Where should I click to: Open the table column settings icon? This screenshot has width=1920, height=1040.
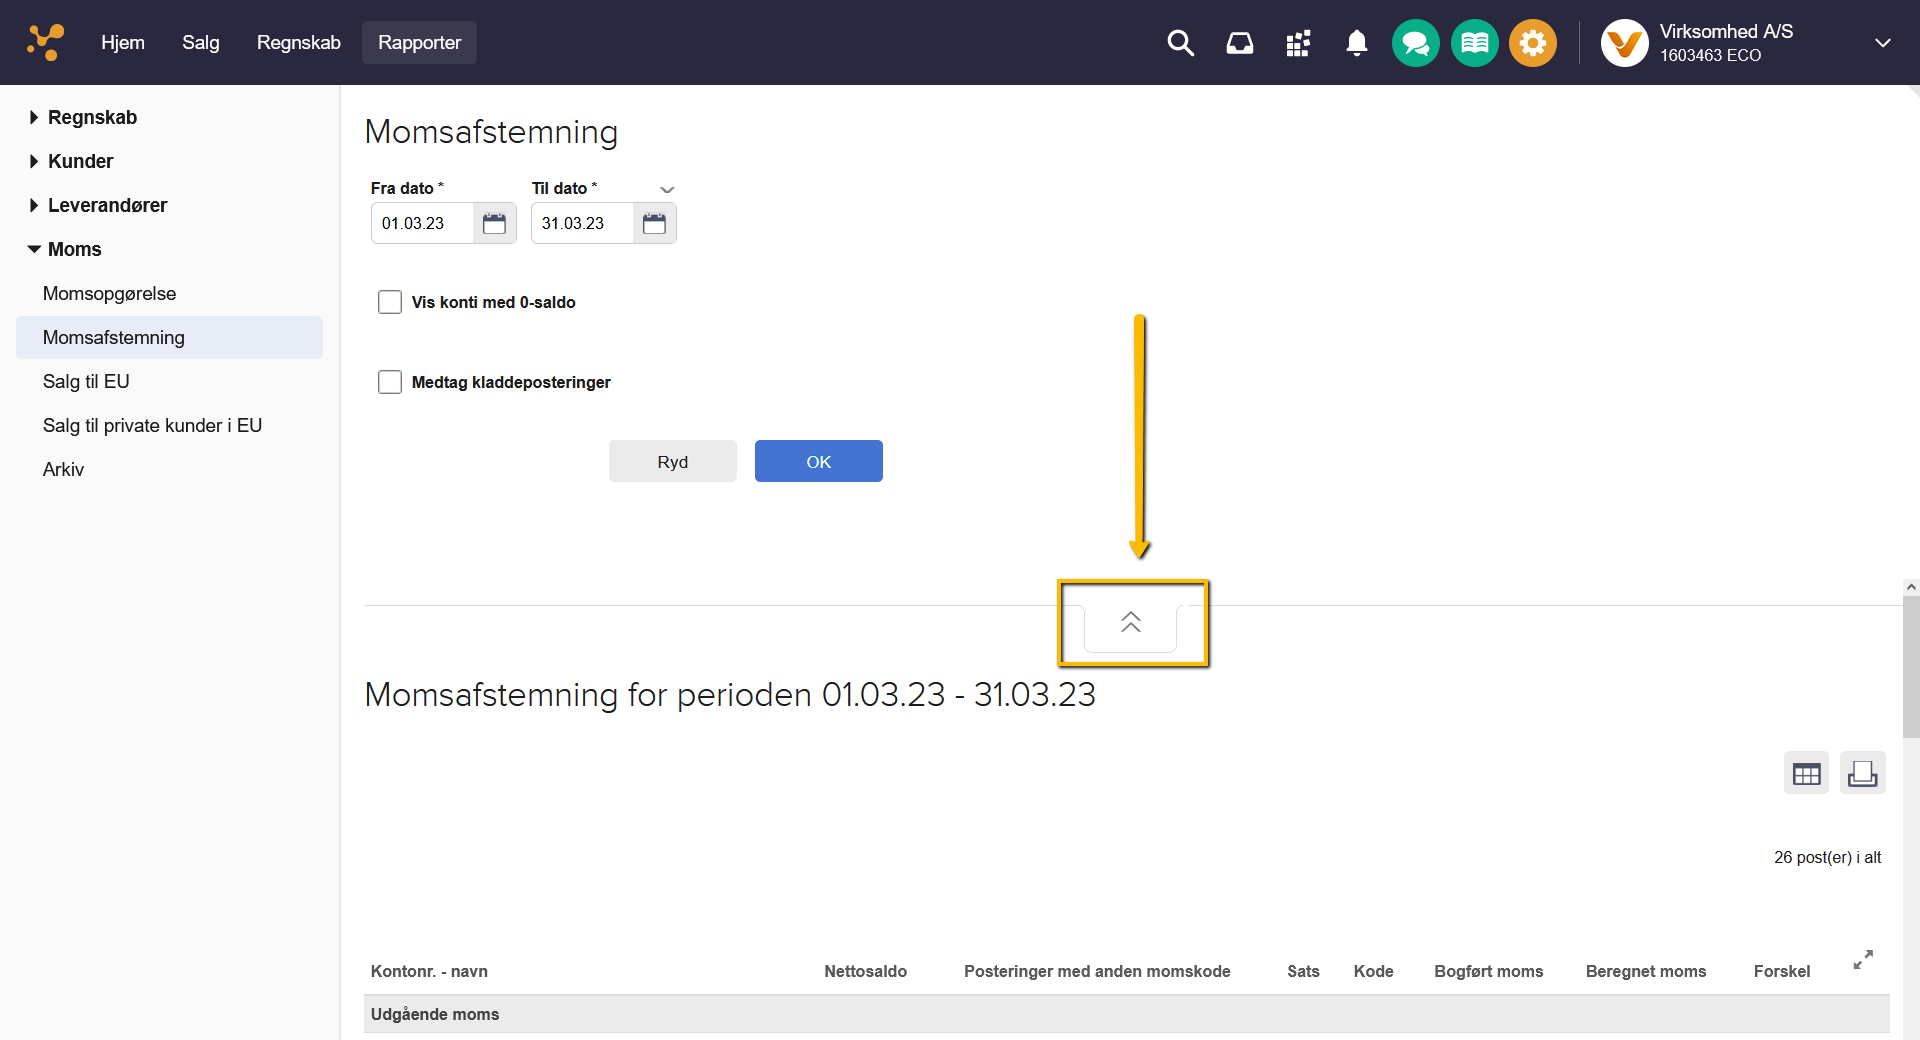(1806, 773)
